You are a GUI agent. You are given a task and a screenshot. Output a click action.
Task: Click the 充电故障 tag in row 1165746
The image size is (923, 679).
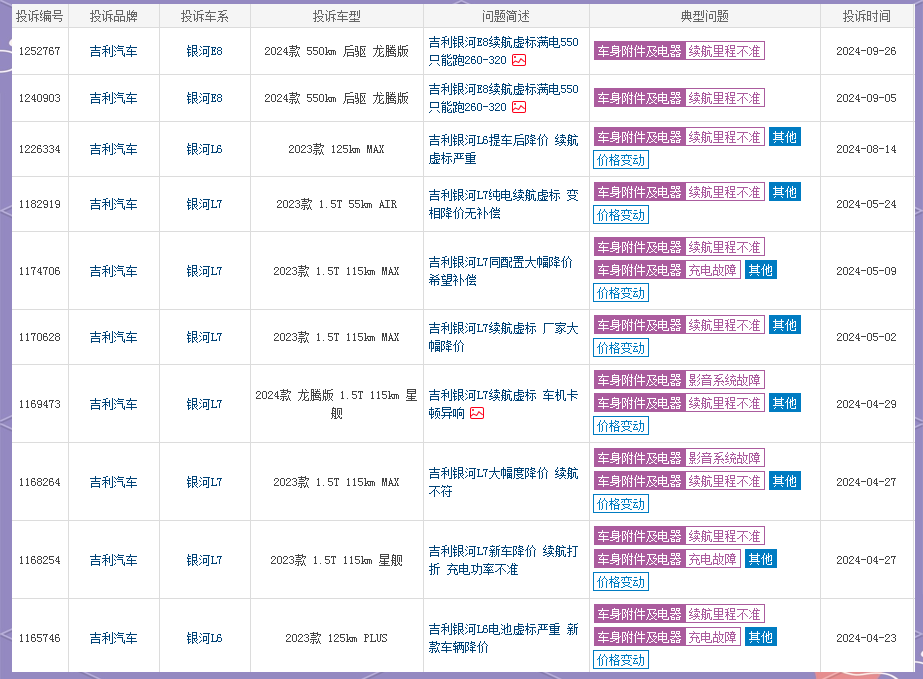712,637
